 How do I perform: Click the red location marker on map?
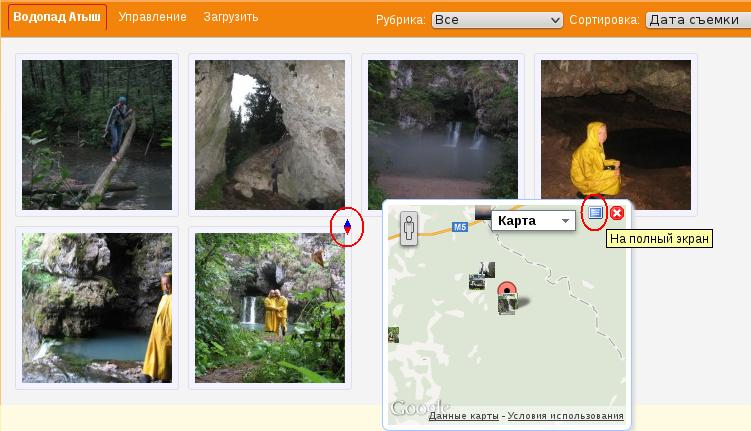click(507, 290)
